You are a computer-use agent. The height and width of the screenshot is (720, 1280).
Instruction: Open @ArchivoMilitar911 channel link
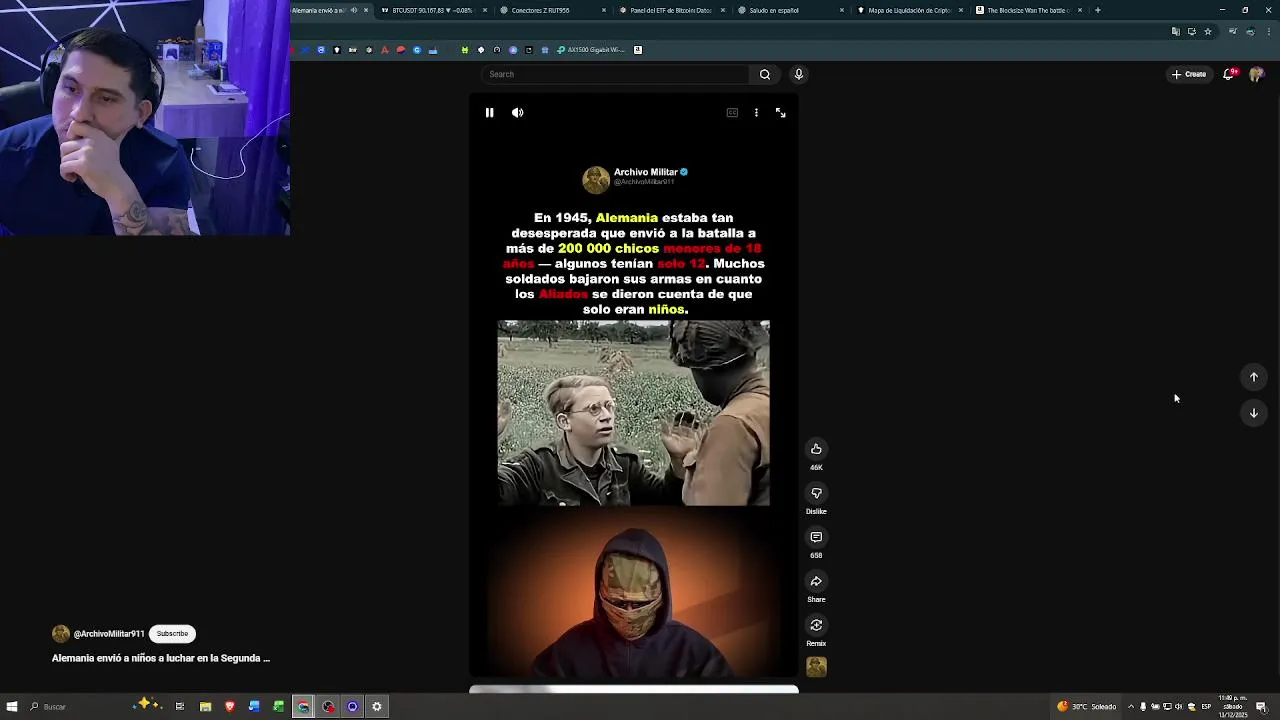point(109,634)
